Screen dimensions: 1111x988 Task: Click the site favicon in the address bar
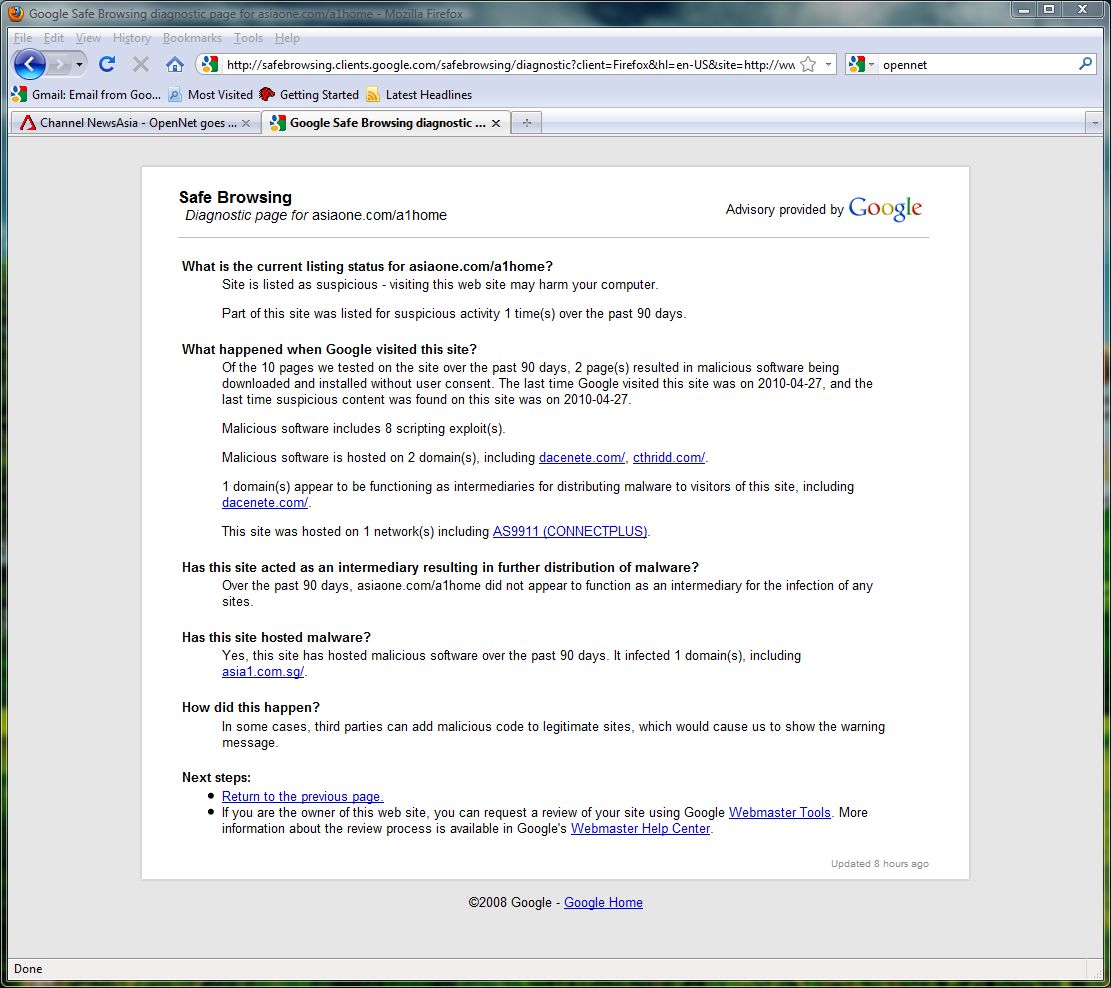[x=209, y=64]
